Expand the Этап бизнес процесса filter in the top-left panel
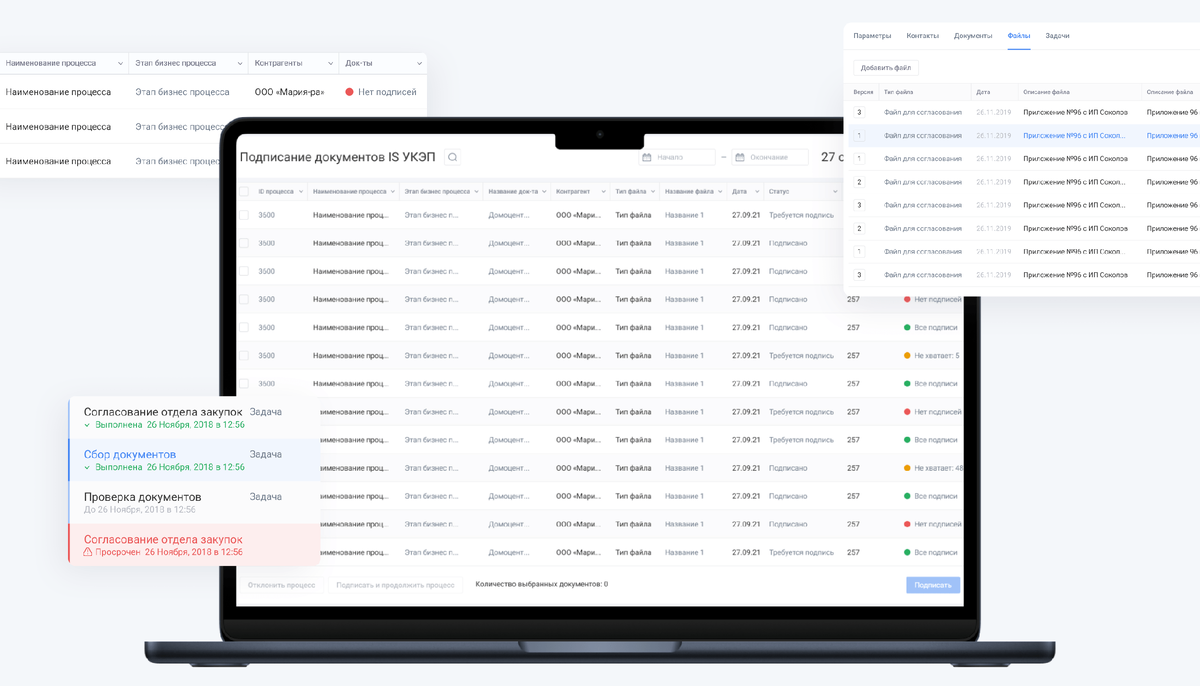This screenshot has width=1200, height=686. coord(240,64)
